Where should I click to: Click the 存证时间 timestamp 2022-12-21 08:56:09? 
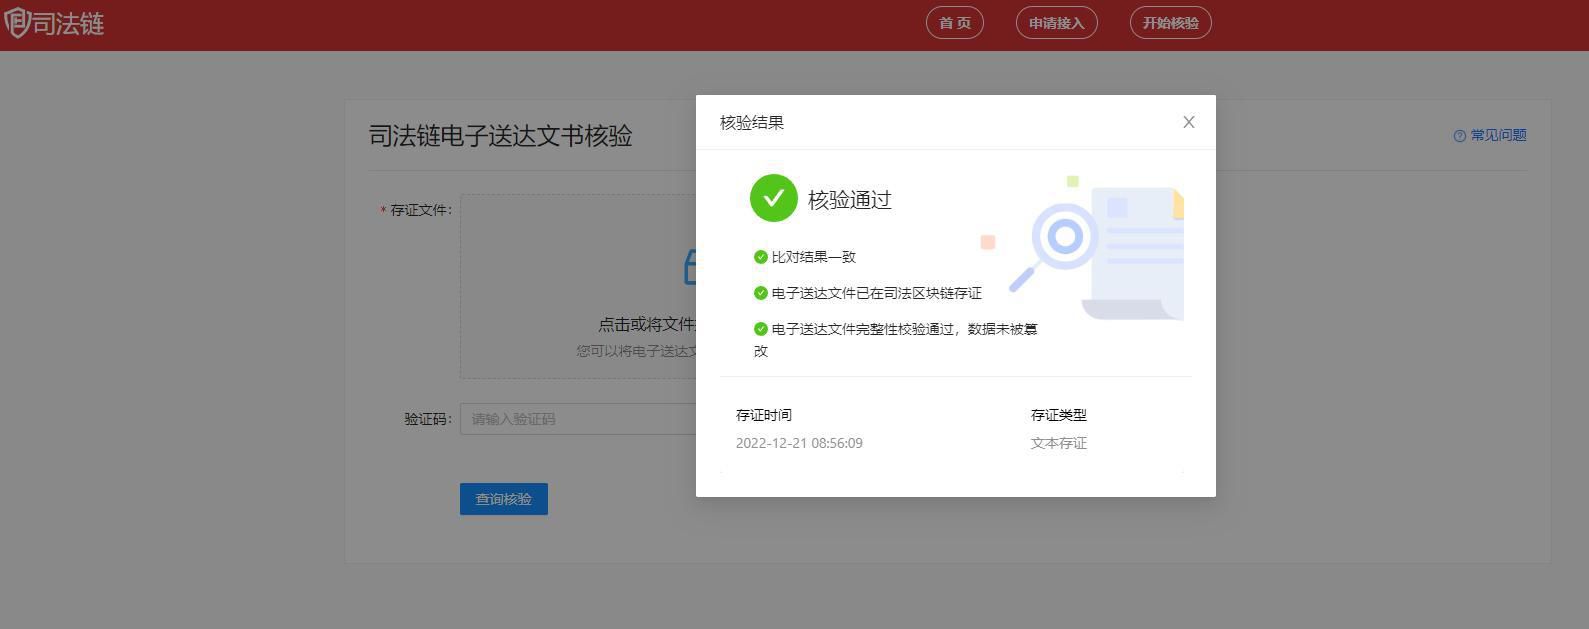tap(799, 443)
